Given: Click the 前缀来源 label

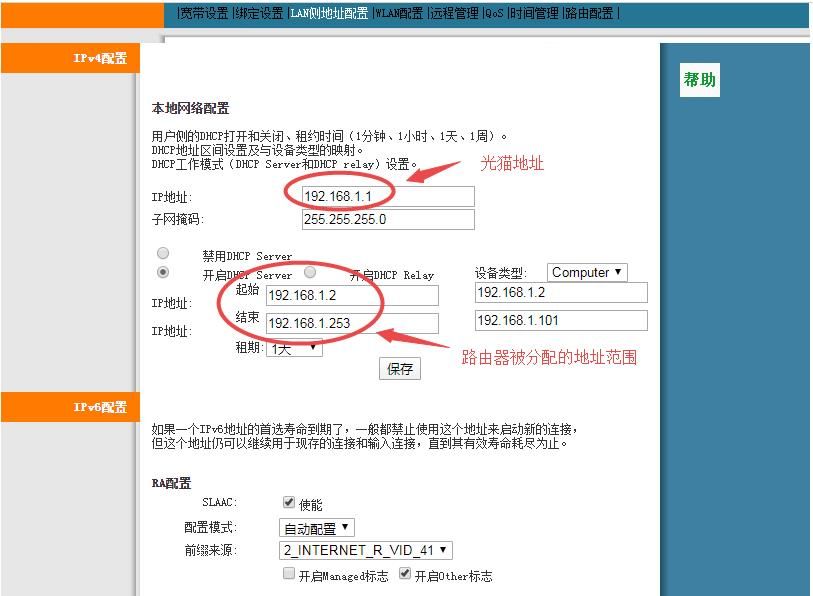Looking at the screenshot, I should pyautogui.click(x=211, y=550).
